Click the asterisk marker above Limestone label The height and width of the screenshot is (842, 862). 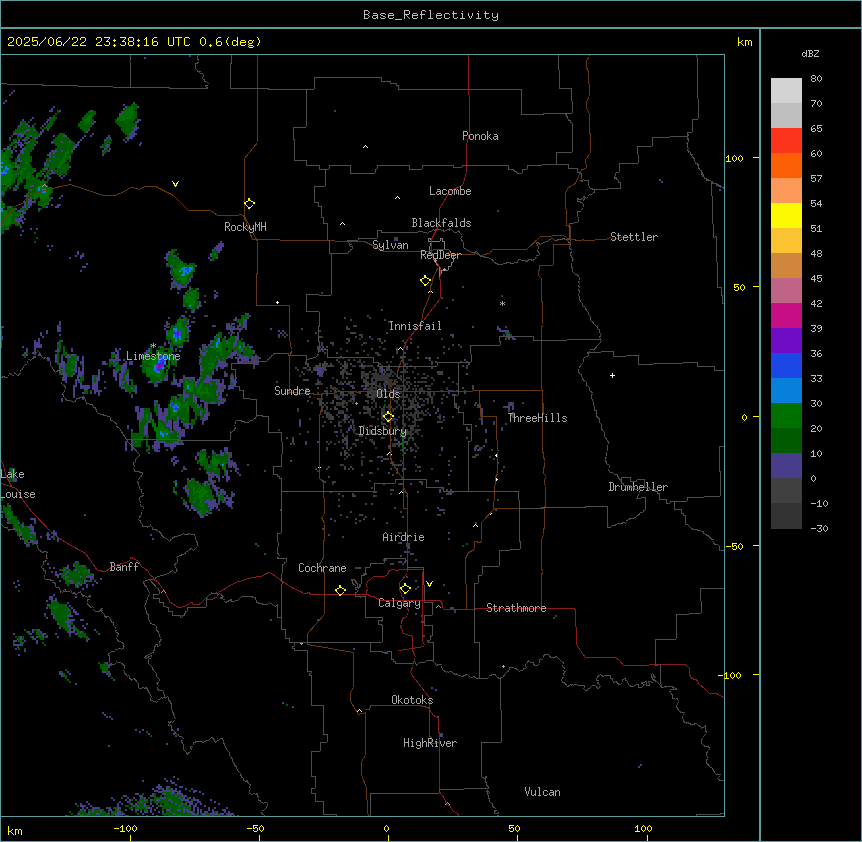click(x=153, y=346)
